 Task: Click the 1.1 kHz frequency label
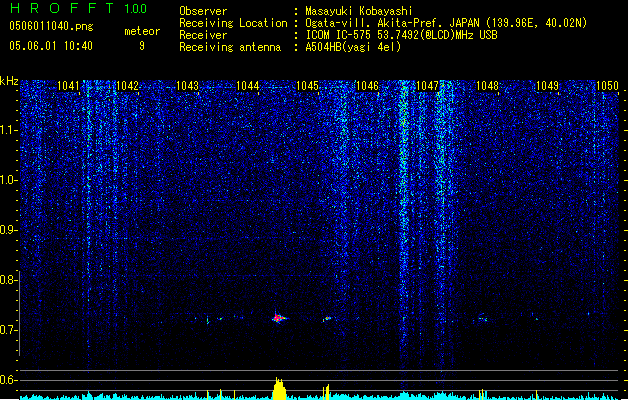pyautogui.click(x=8, y=130)
